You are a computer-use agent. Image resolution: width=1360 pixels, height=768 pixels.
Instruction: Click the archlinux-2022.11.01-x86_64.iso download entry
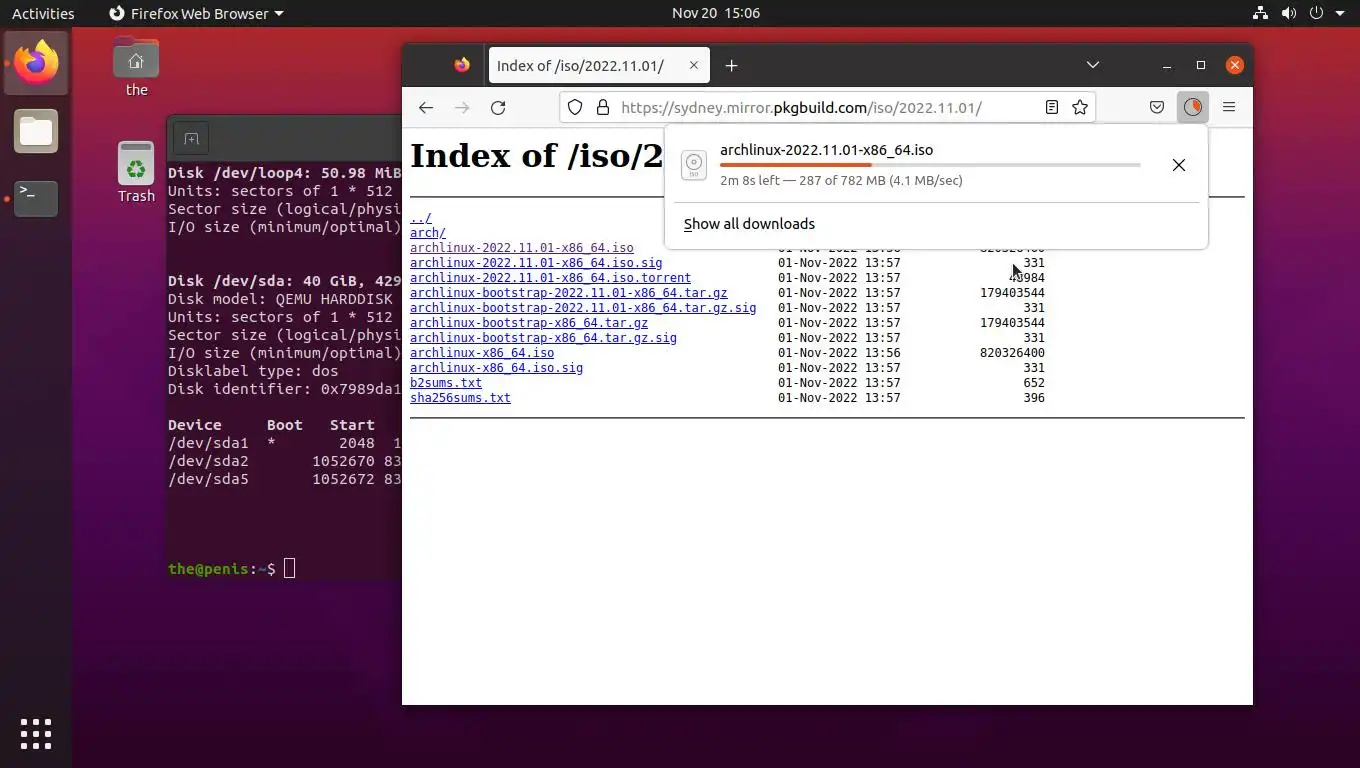pyautogui.click(x=936, y=165)
